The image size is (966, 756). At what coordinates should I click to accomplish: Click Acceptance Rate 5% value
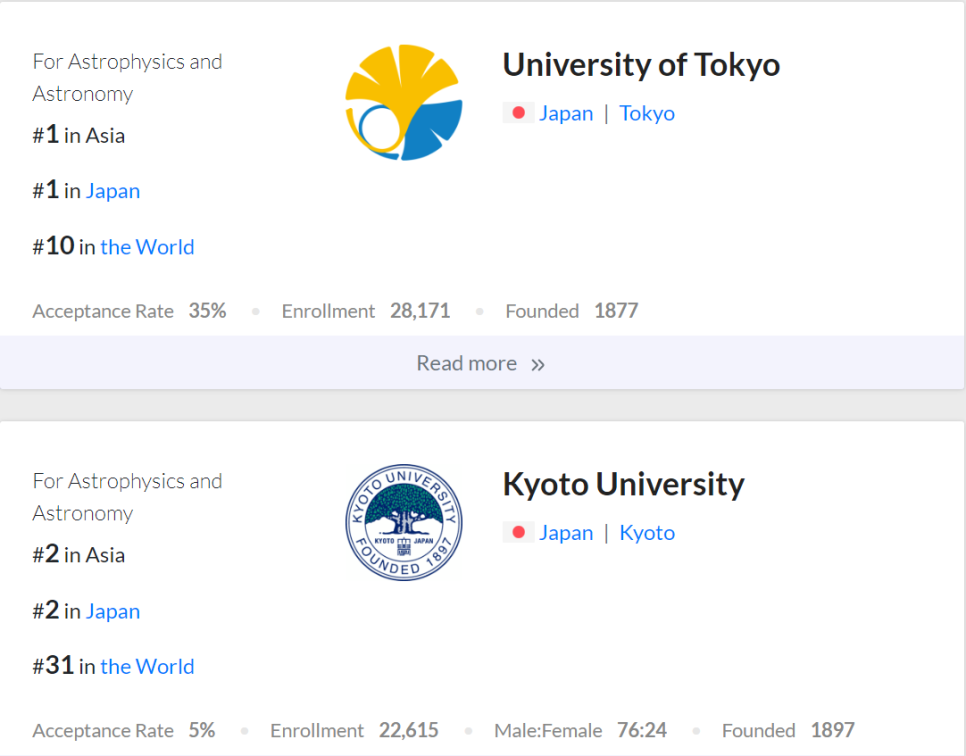(202, 730)
